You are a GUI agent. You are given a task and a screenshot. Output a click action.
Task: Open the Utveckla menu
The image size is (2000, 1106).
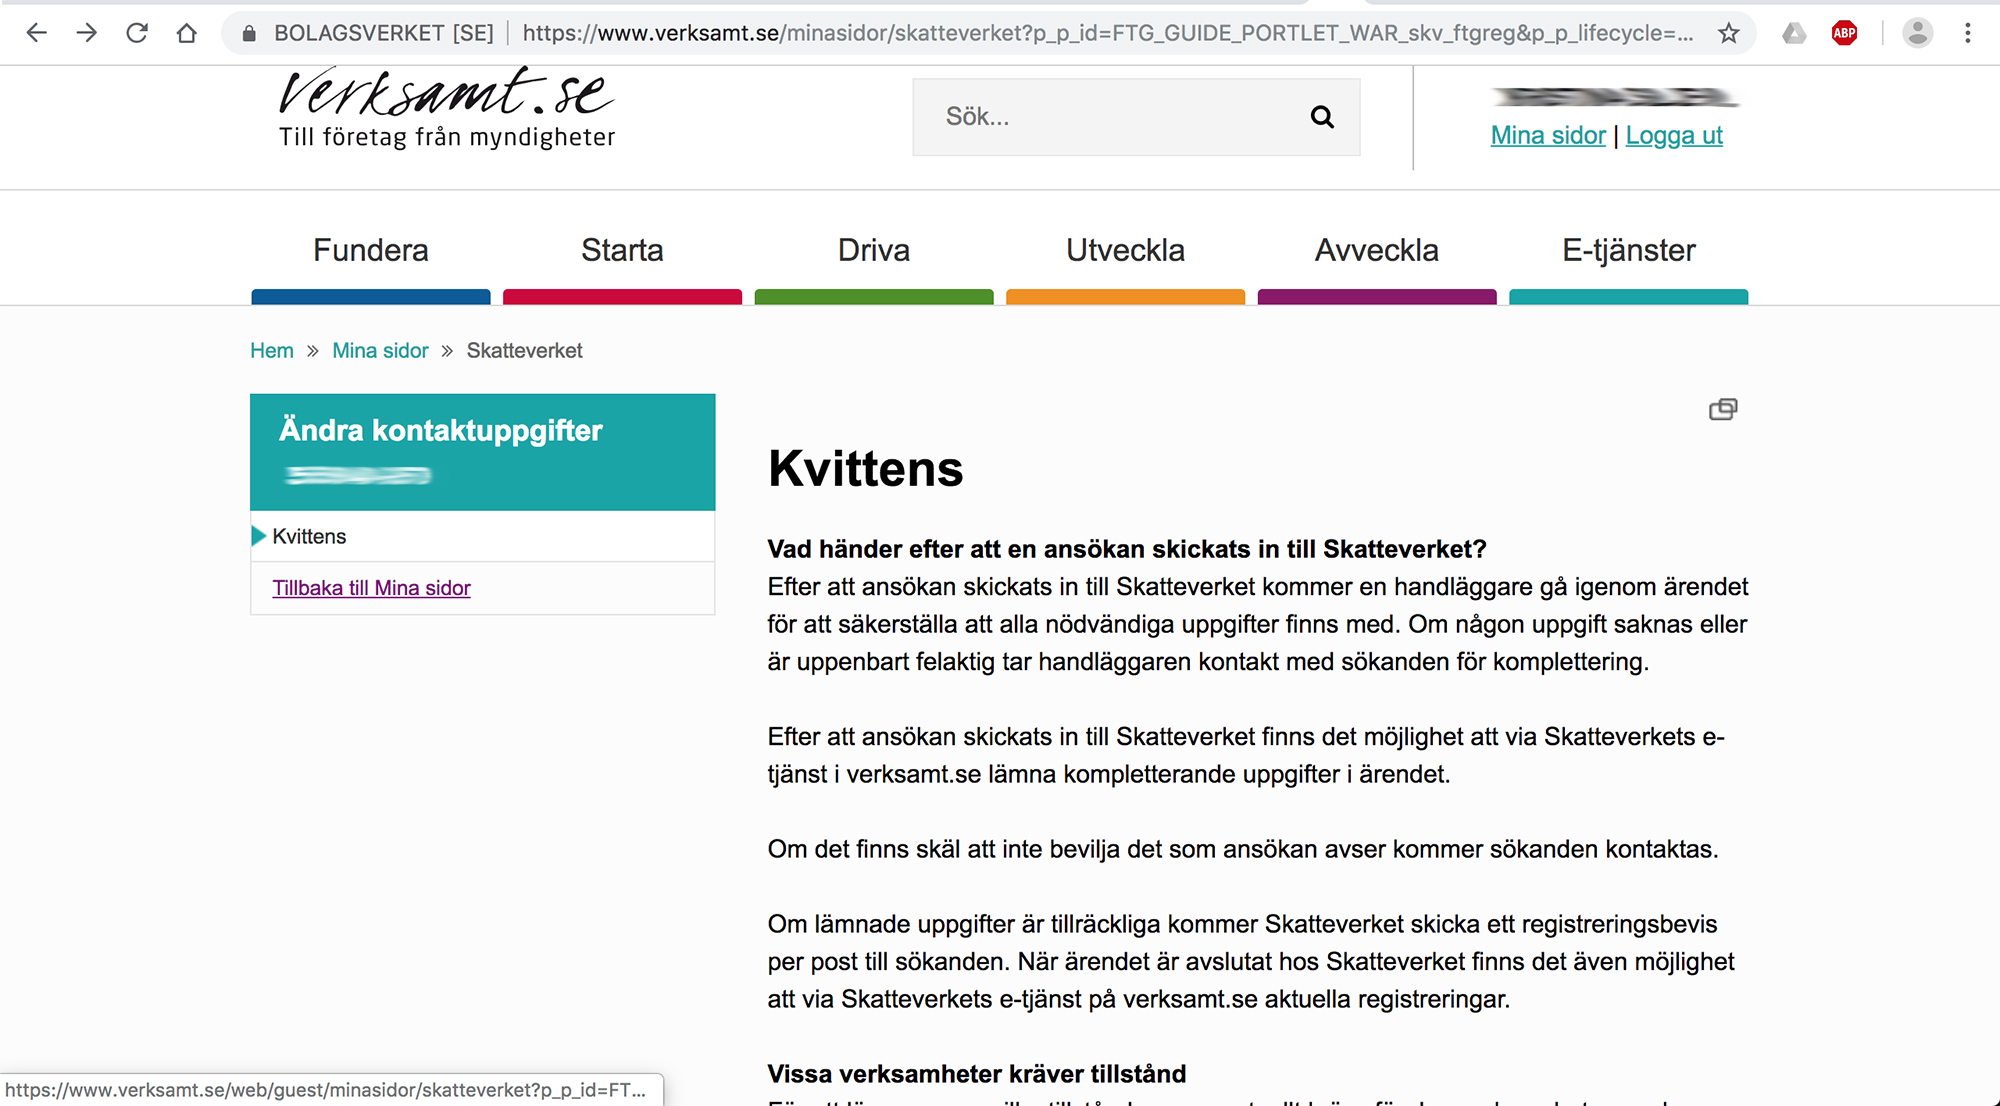point(1125,250)
